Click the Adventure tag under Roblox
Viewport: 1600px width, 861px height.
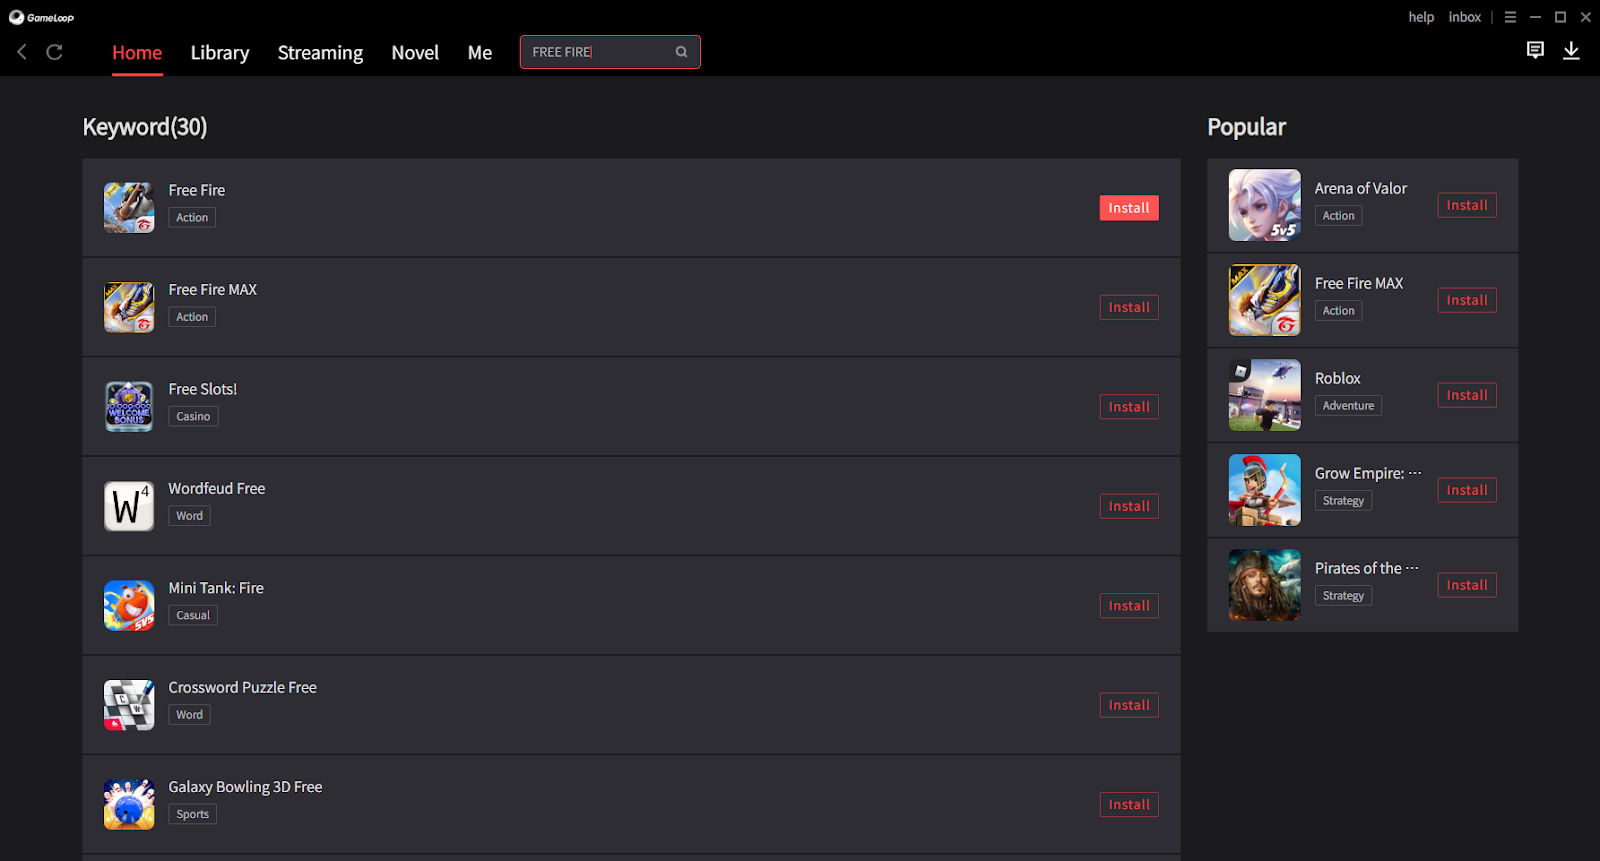[x=1348, y=405]
